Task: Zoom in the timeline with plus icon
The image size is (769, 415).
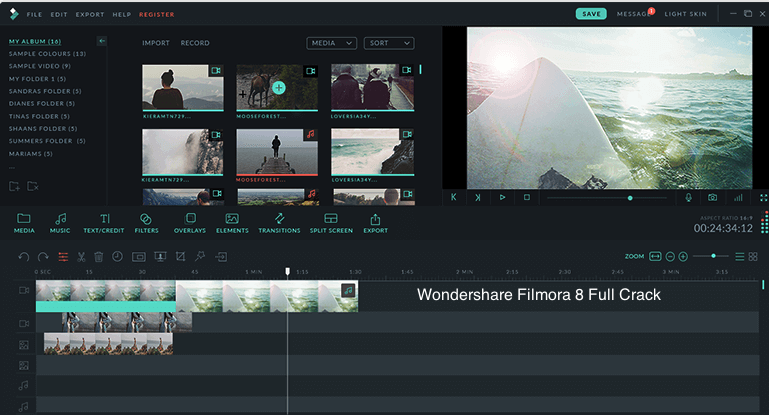Action: coord(683,256)
